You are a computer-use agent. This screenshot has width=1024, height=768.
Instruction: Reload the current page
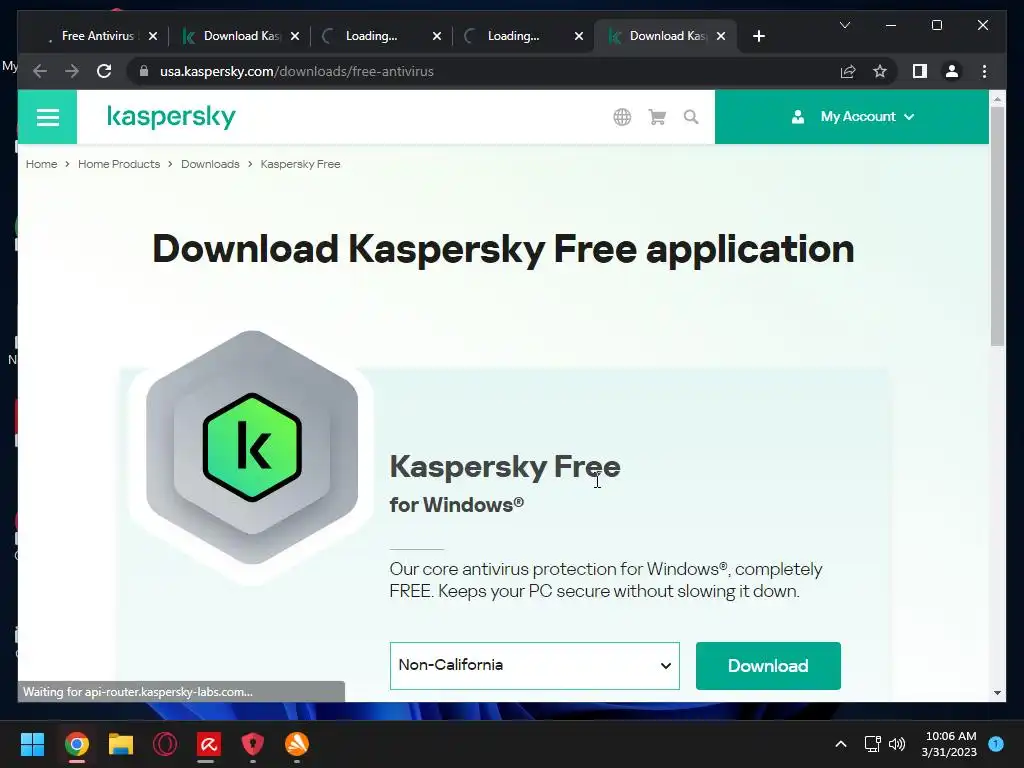click(x=104, y=71)
